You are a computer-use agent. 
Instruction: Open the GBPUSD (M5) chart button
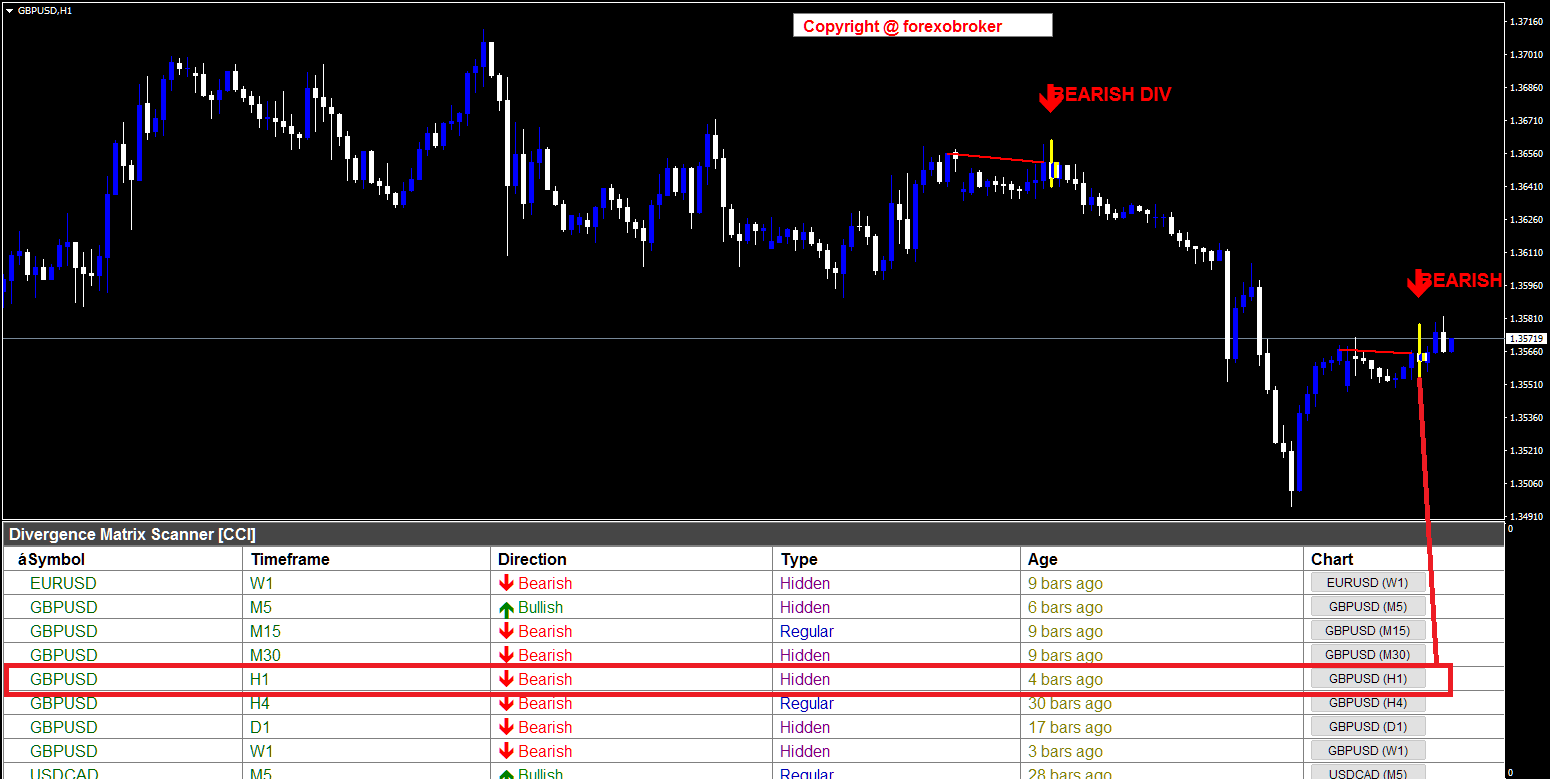[1367, 607]
